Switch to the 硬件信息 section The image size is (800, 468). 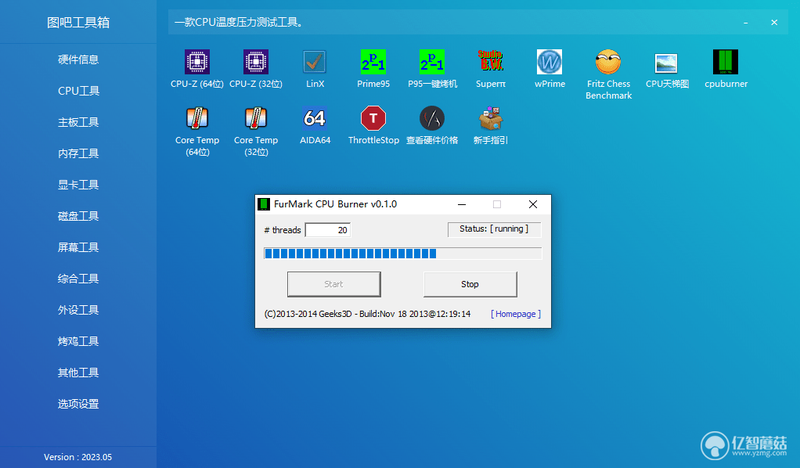click(78, 59)
